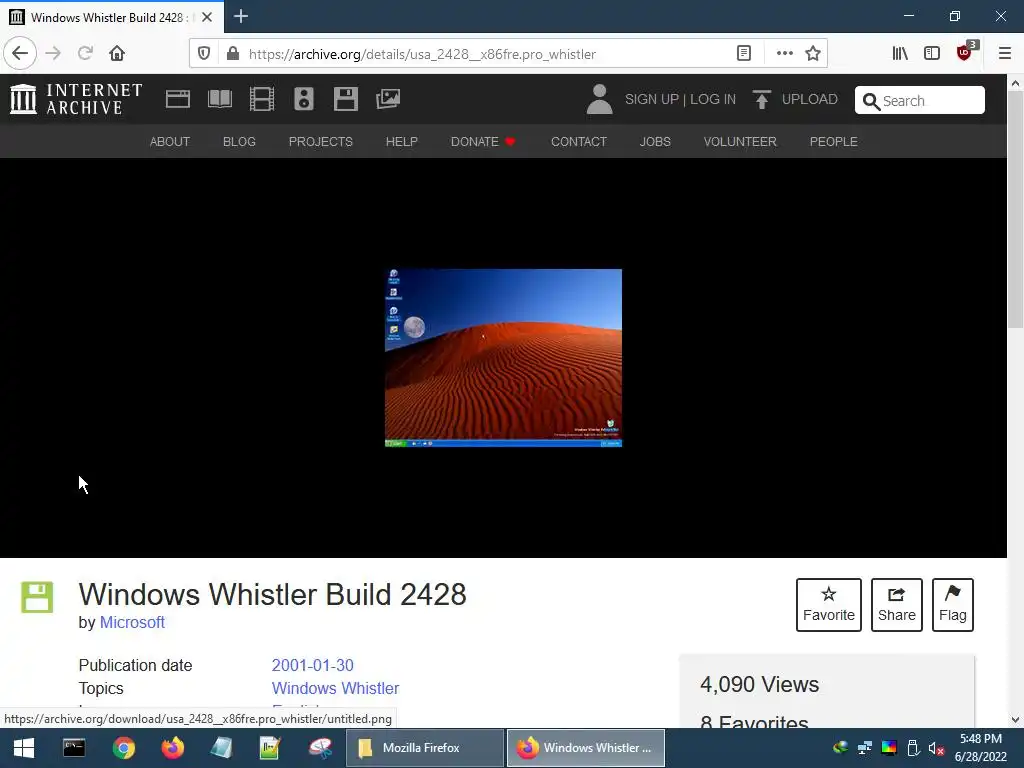Click the upload arrow icon
Viewport: 1024px width, 768px height.
coord(761,99)
